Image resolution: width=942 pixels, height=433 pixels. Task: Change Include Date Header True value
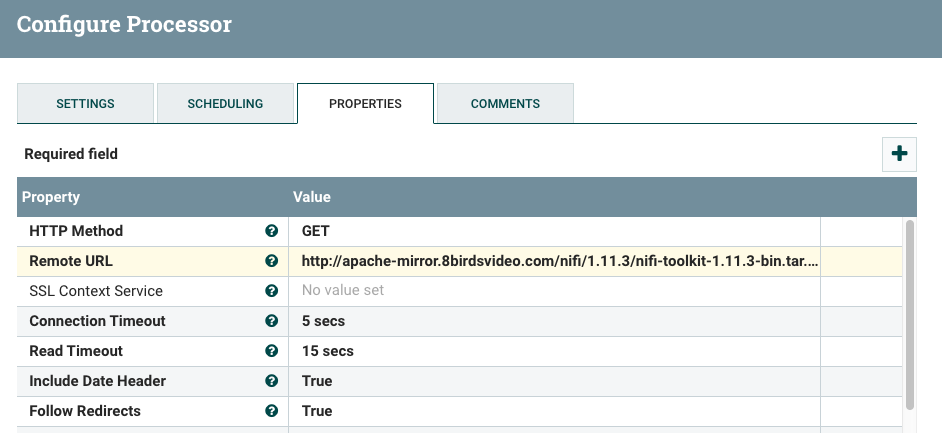[555, 381]
